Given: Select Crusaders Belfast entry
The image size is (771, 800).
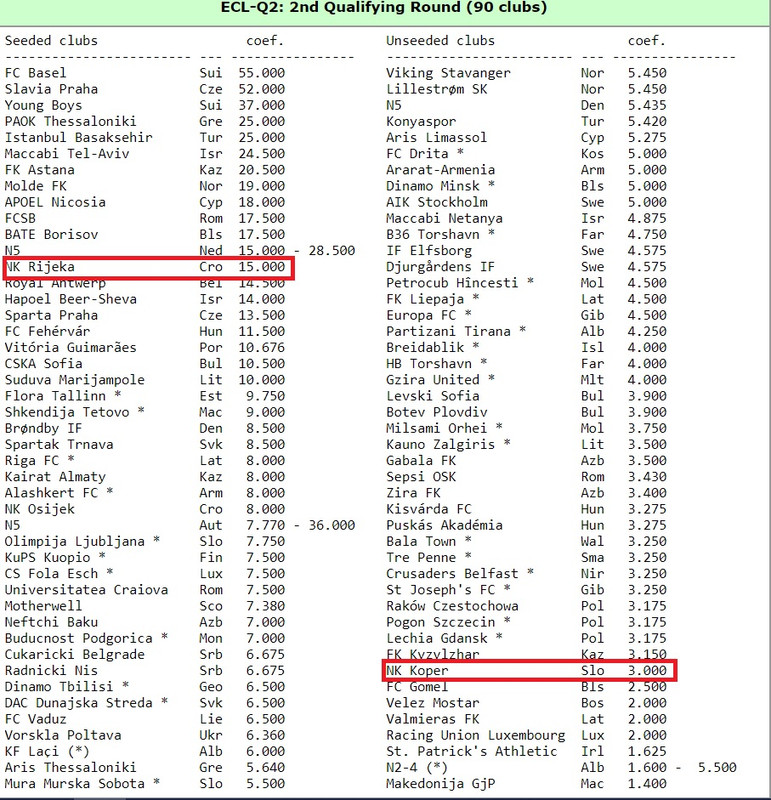Looking at the screenshot, I should click(x=460, y=574).
